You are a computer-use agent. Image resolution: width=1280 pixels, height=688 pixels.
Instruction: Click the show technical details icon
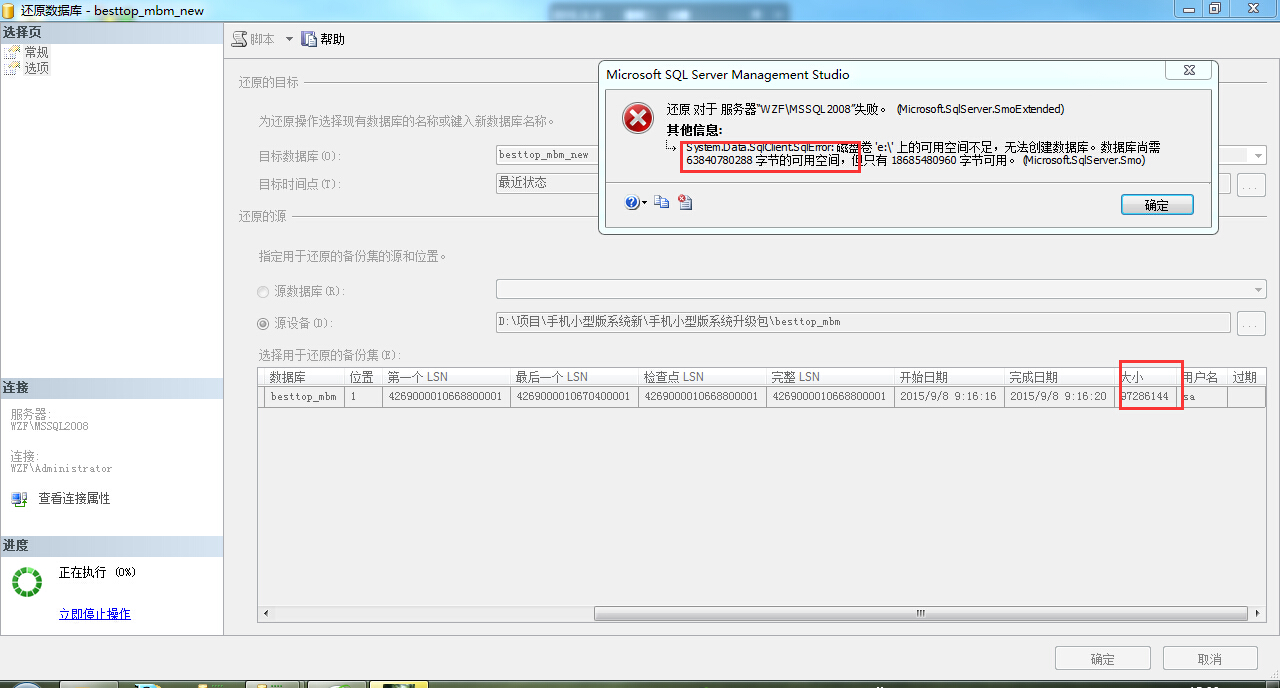pos(685,203)
